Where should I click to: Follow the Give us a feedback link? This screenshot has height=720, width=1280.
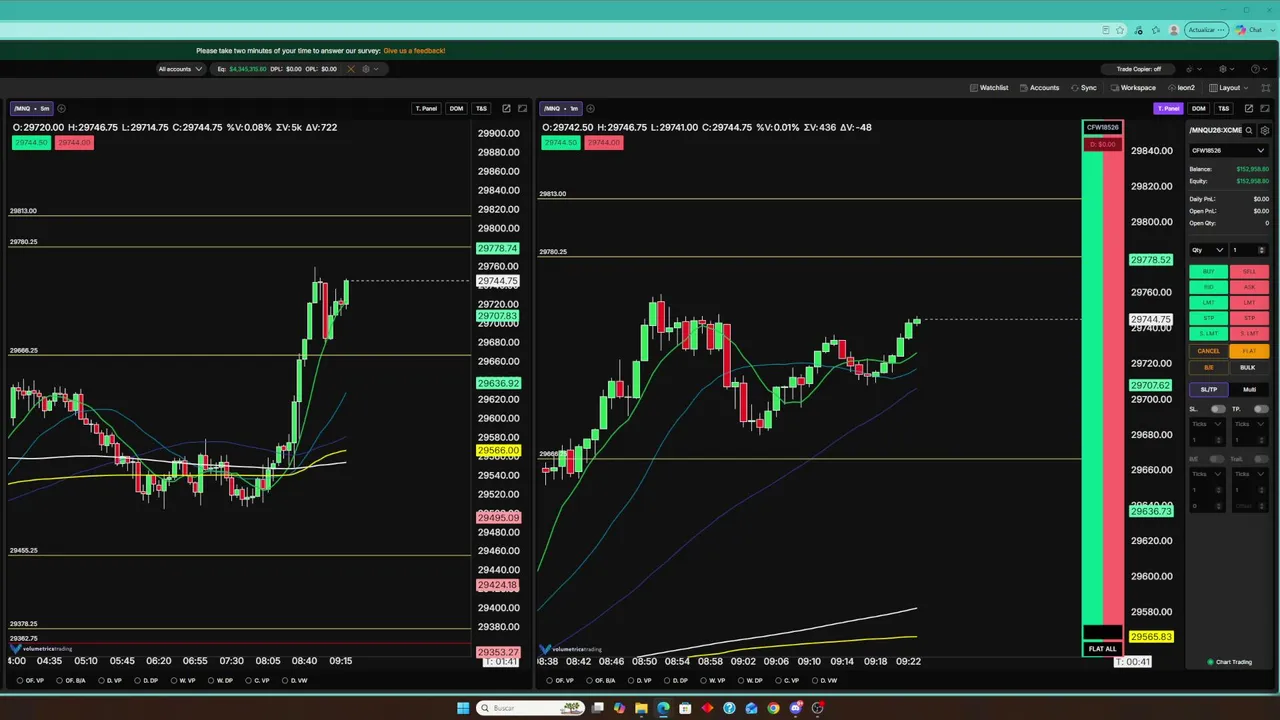pos(414,50)
